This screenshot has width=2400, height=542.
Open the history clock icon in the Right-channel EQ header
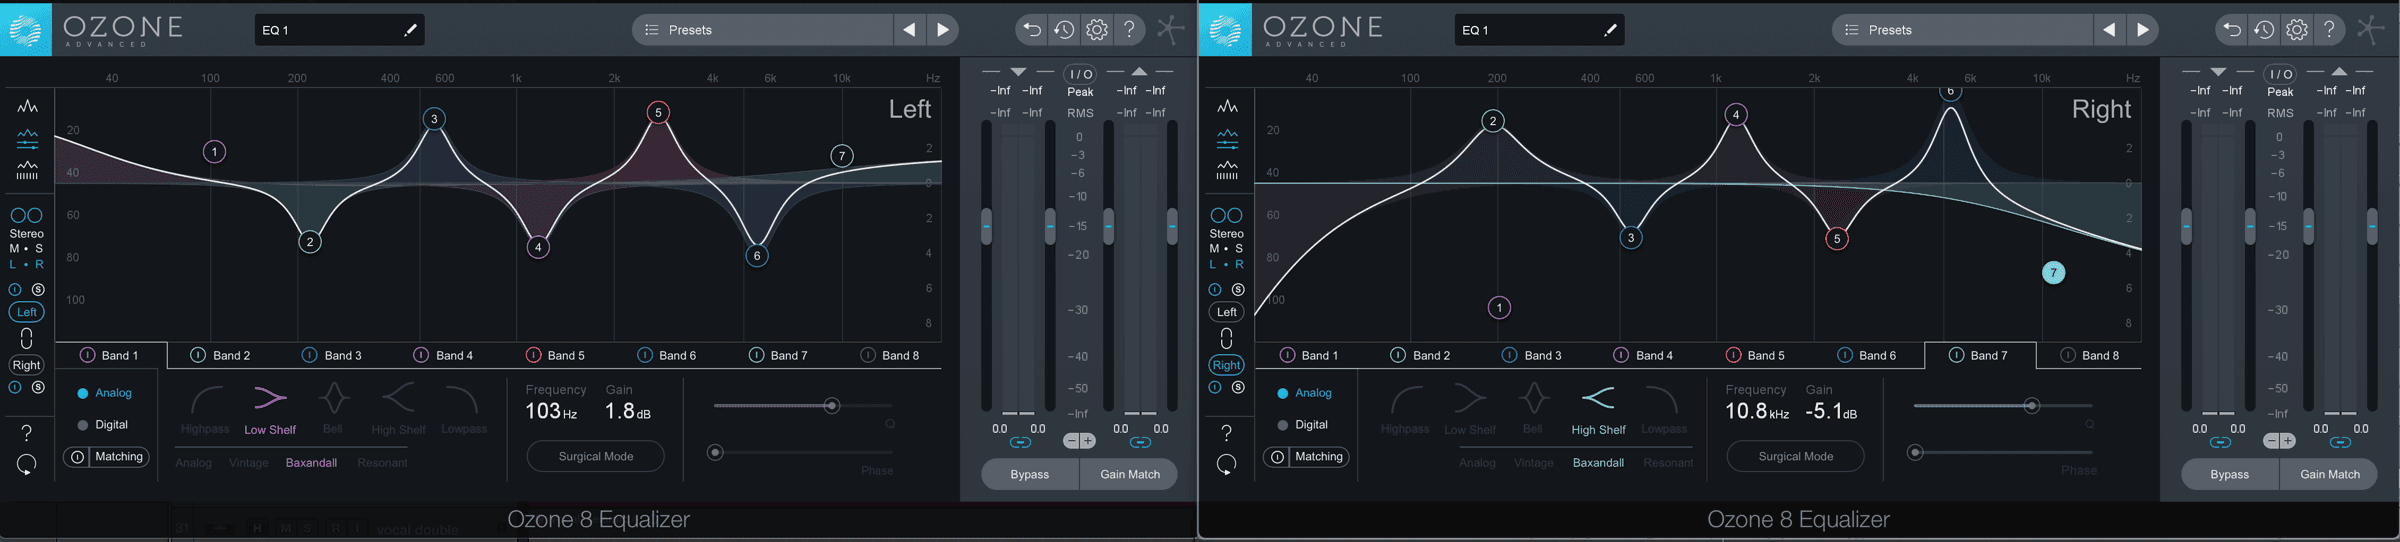tap(2264, 30)
